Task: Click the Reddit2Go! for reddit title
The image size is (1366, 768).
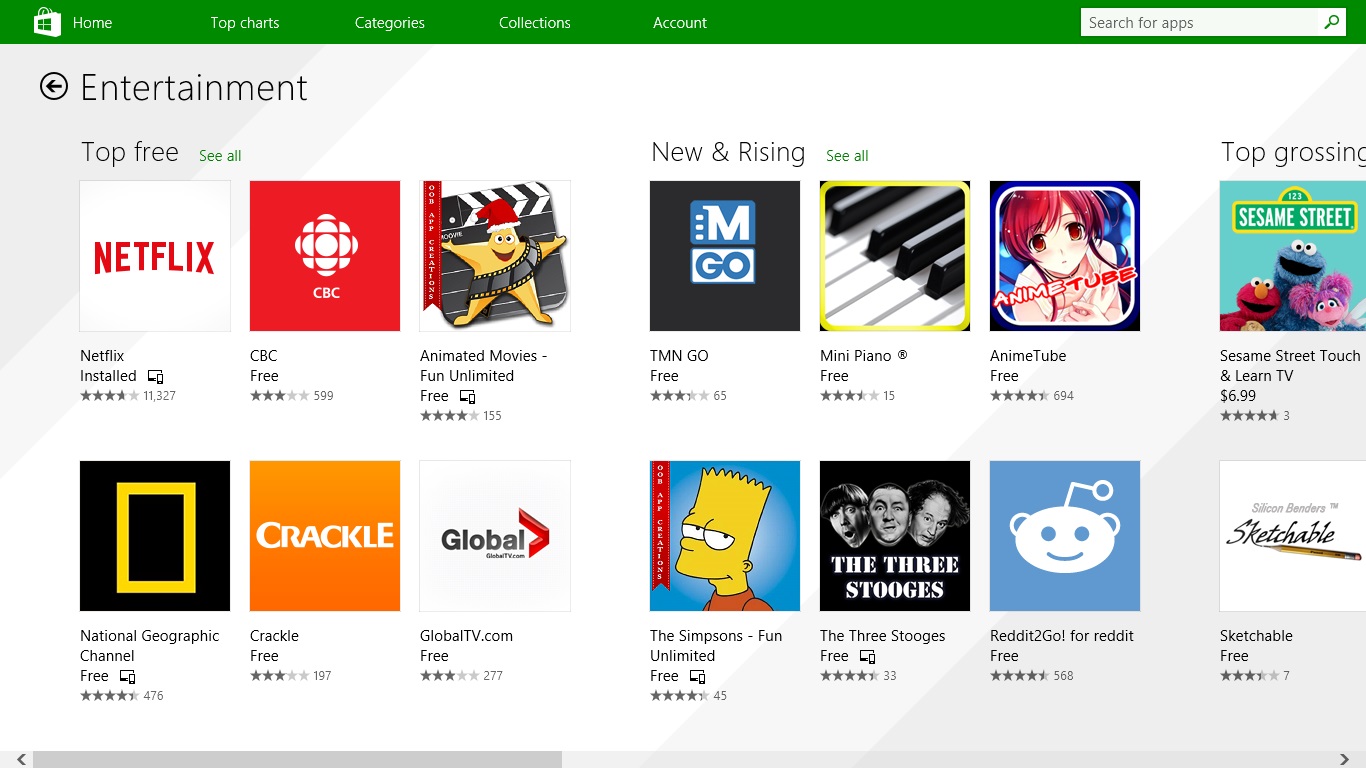Action: (1062, 636)
